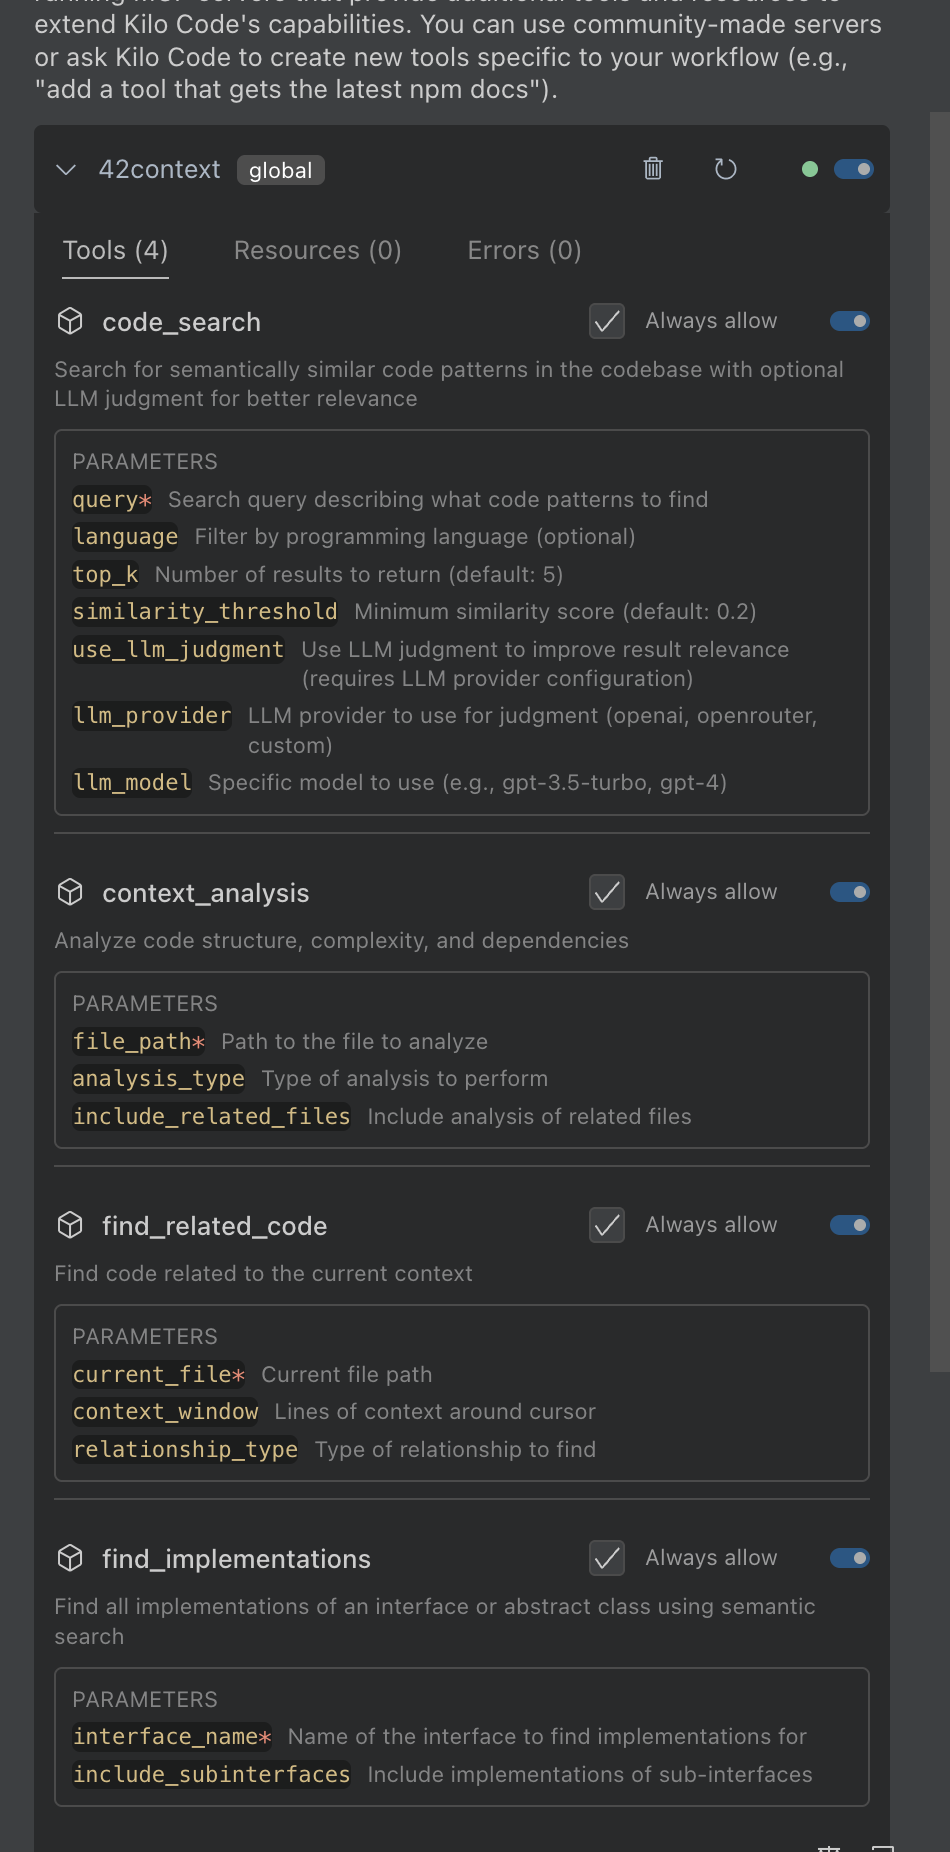Click the green server status indicator
This screenshot has height=1852, width=950.
click(810, 169)
